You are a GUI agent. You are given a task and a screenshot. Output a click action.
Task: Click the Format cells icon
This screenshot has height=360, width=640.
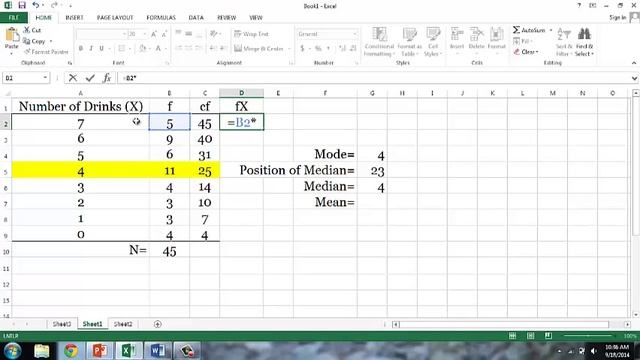click(x=496, y=34)
